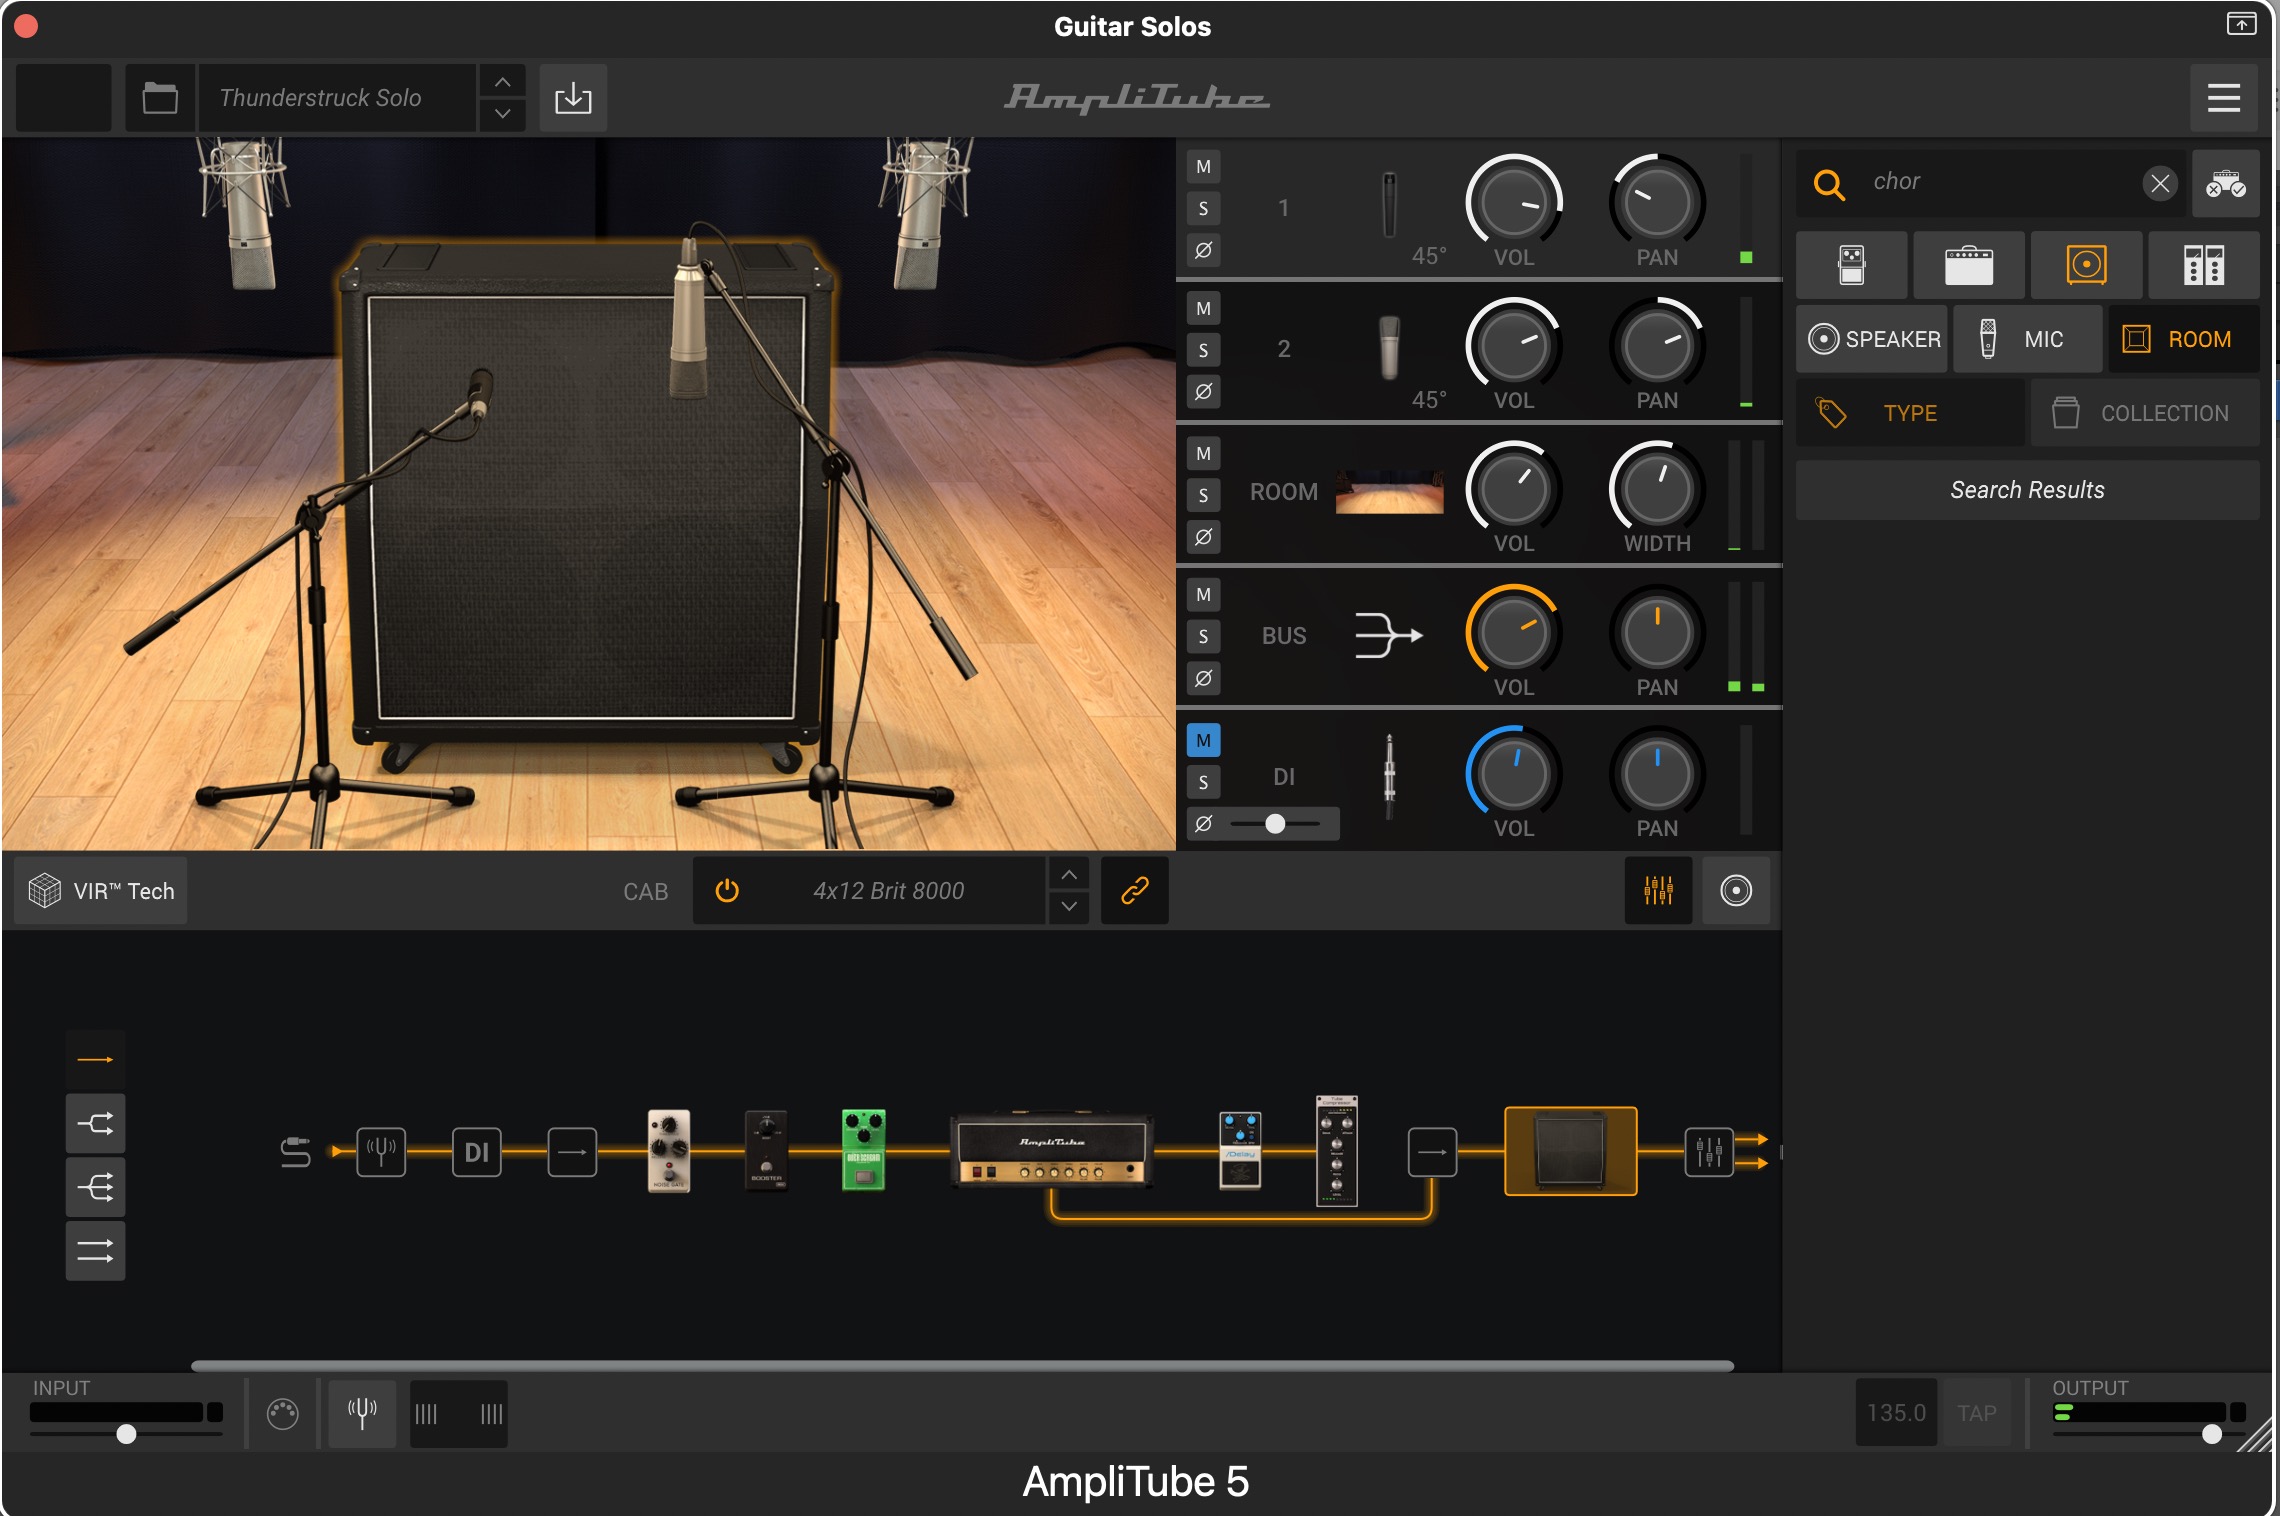The width and height of the screenshot is (2280, 1516).
Task: Solo the BUS channel
Action: pyautogui.click(x=1204, y=637)
